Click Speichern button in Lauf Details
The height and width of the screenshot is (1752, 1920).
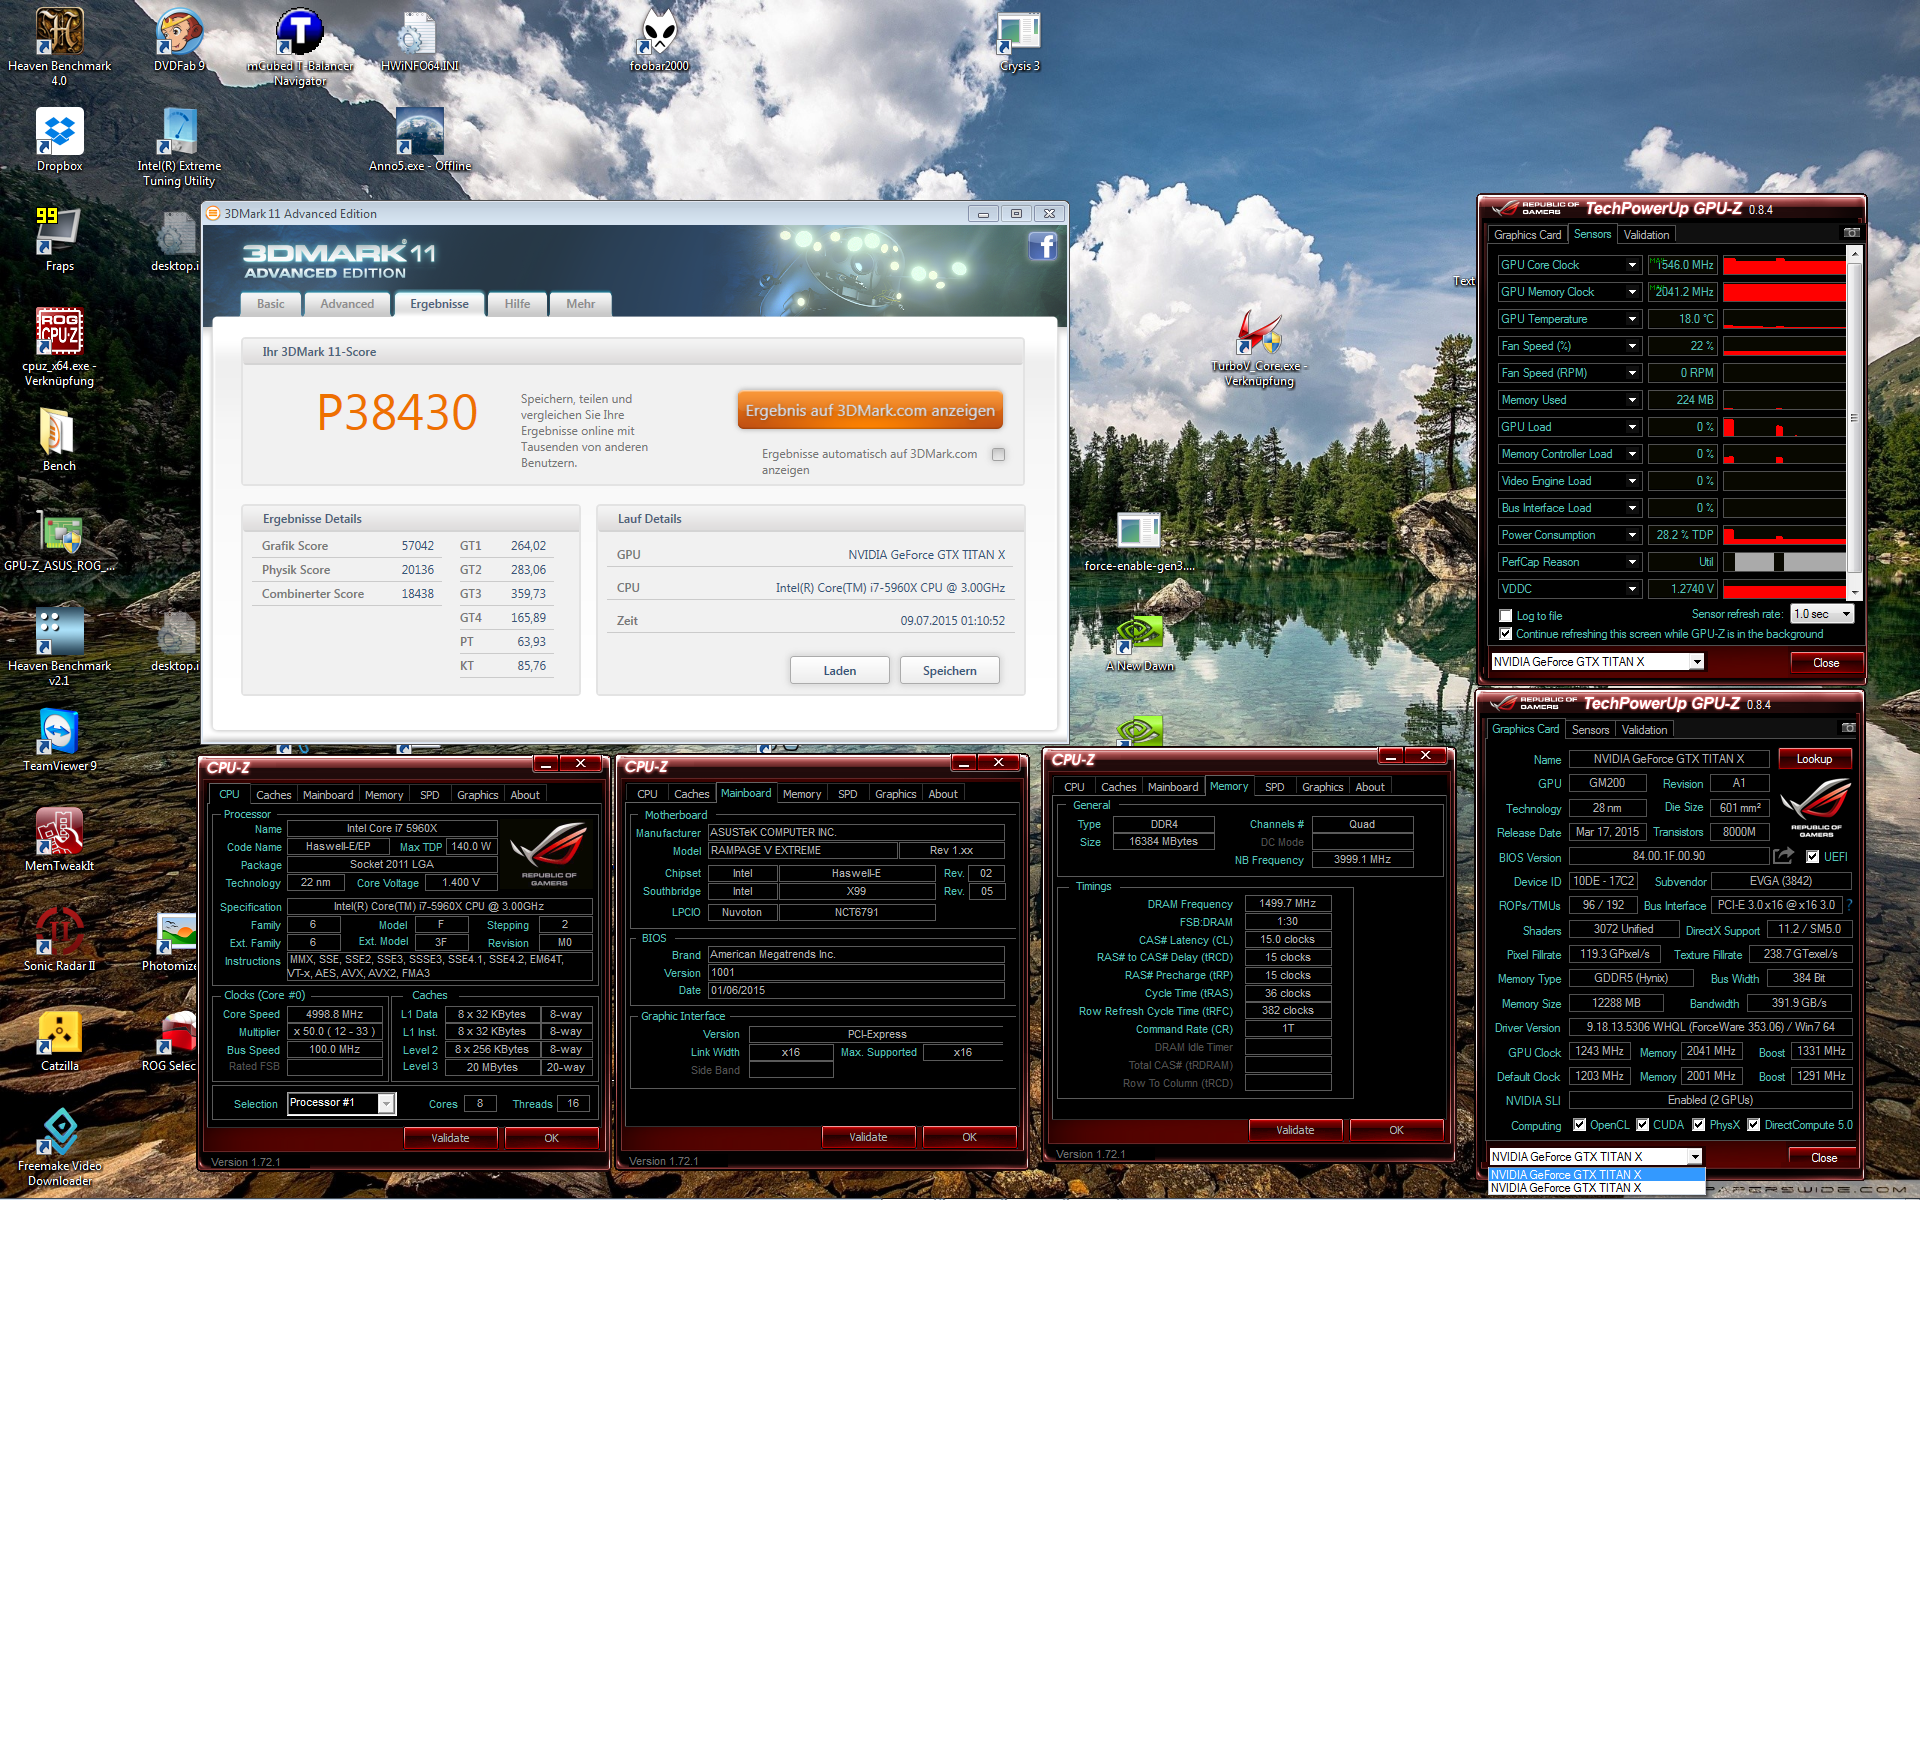(x=949, y=670)
